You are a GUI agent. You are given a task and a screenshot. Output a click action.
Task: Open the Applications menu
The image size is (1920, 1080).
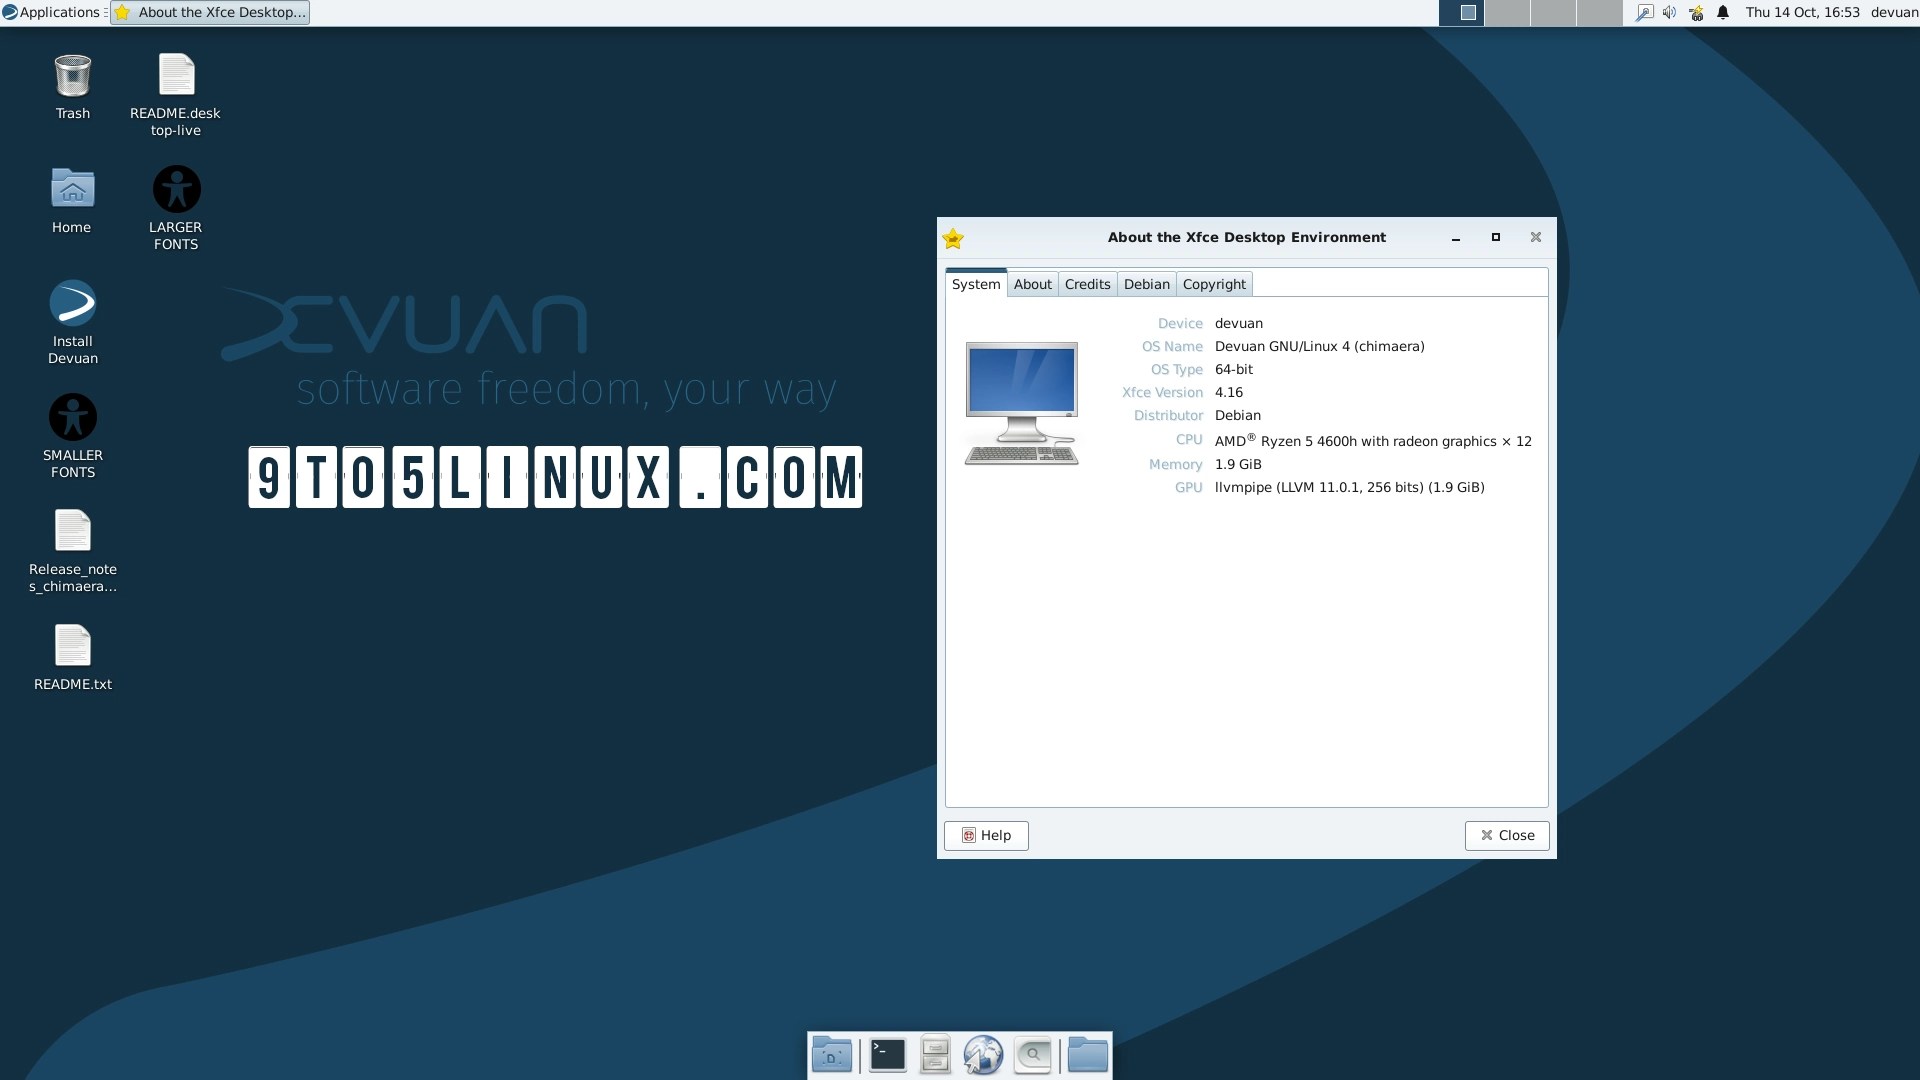pyautogui.click(x=52, y=12)
